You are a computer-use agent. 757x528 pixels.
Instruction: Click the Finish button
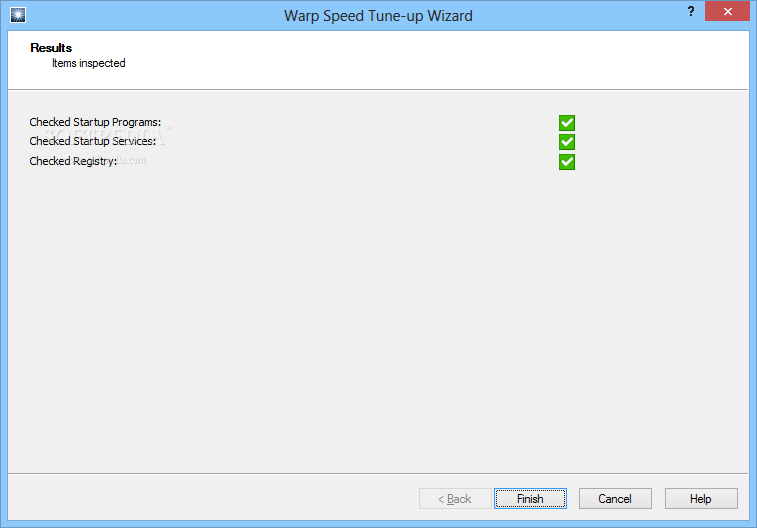(530, 499)
